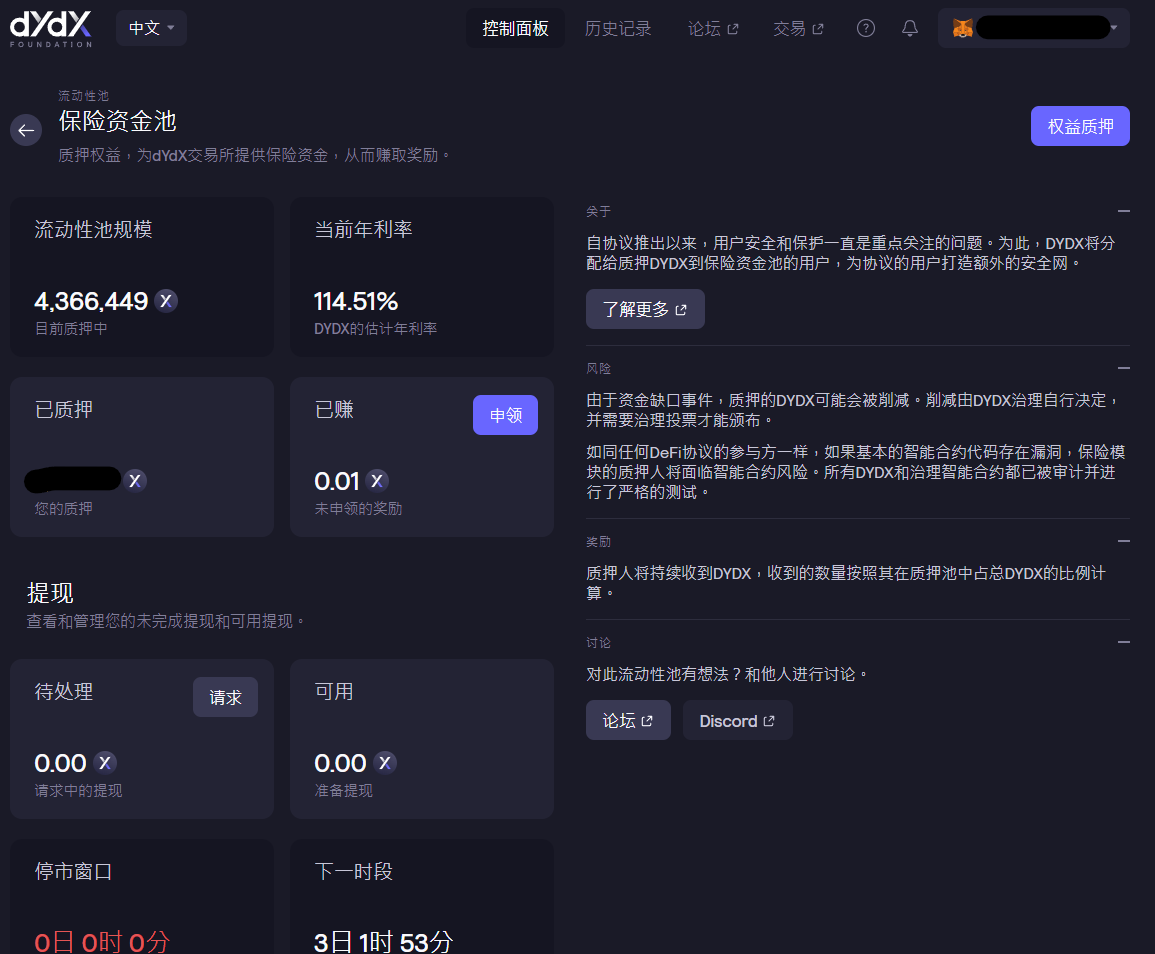This screenshot has height=954, width=1155.
Task: Select the 控制面板 tab
Action: click(x=515, y=28)
